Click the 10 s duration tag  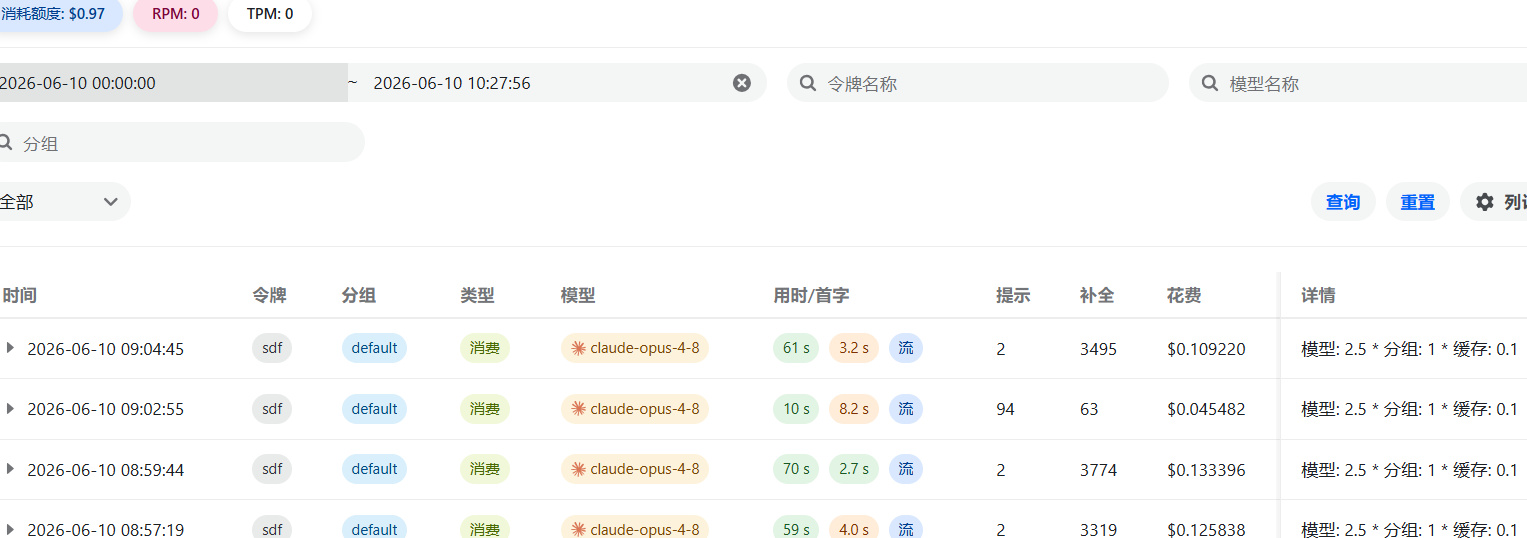(796, 409)
